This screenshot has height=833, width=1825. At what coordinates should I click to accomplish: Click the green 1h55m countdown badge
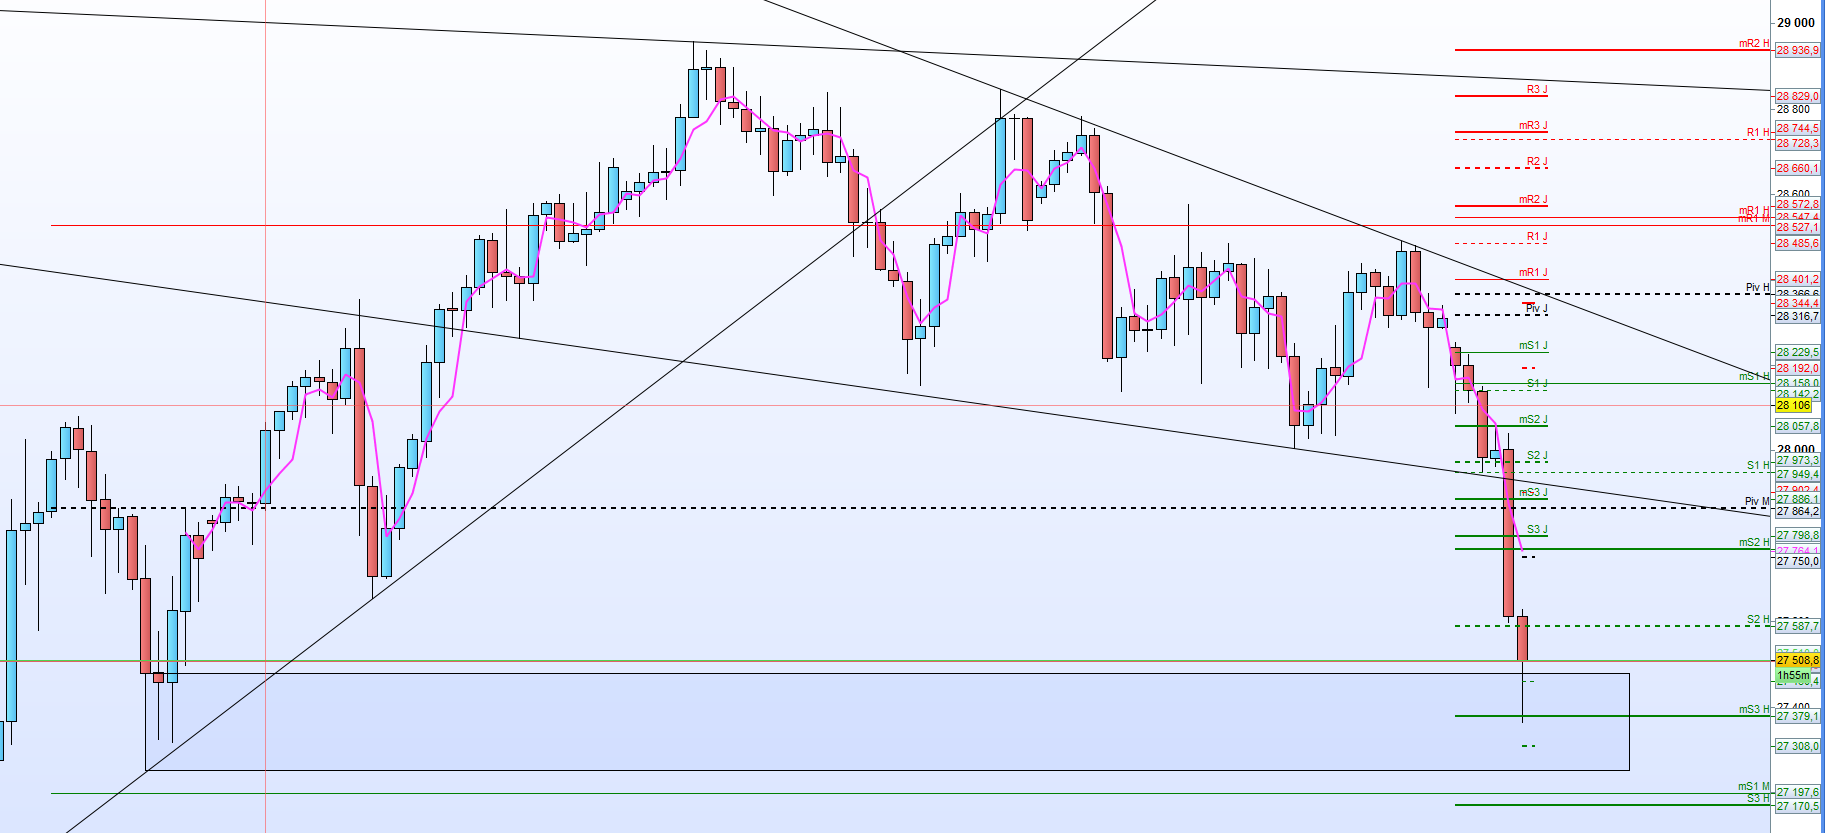1793,676
